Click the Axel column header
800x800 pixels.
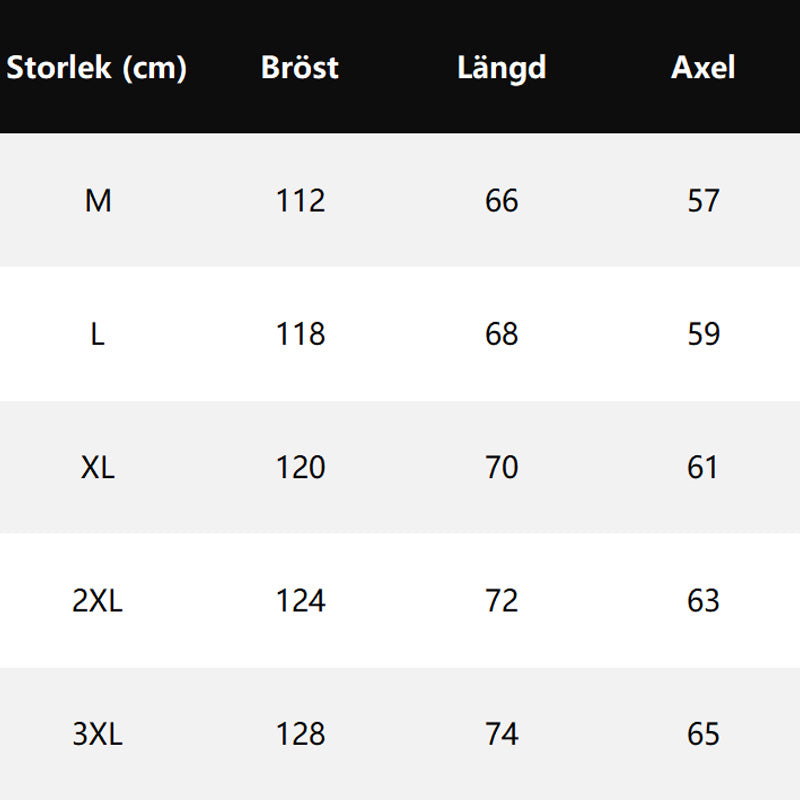coord(703,68)
